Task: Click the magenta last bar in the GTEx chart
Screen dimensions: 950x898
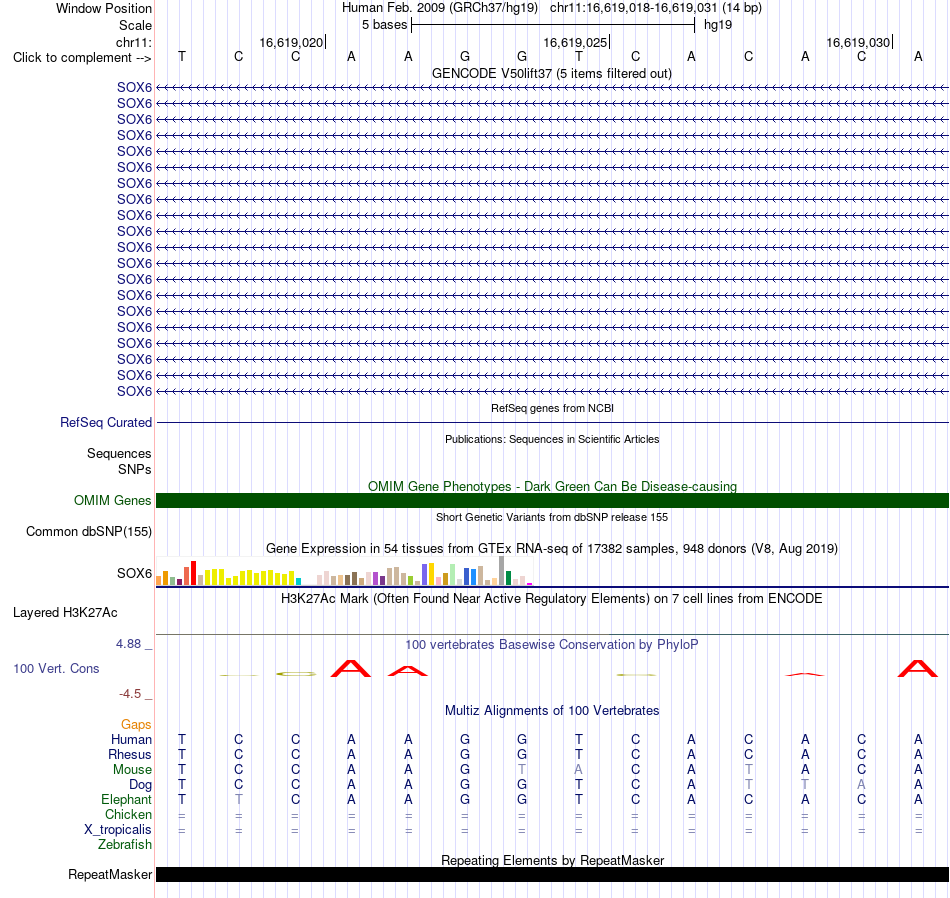Action: (530, 584)
